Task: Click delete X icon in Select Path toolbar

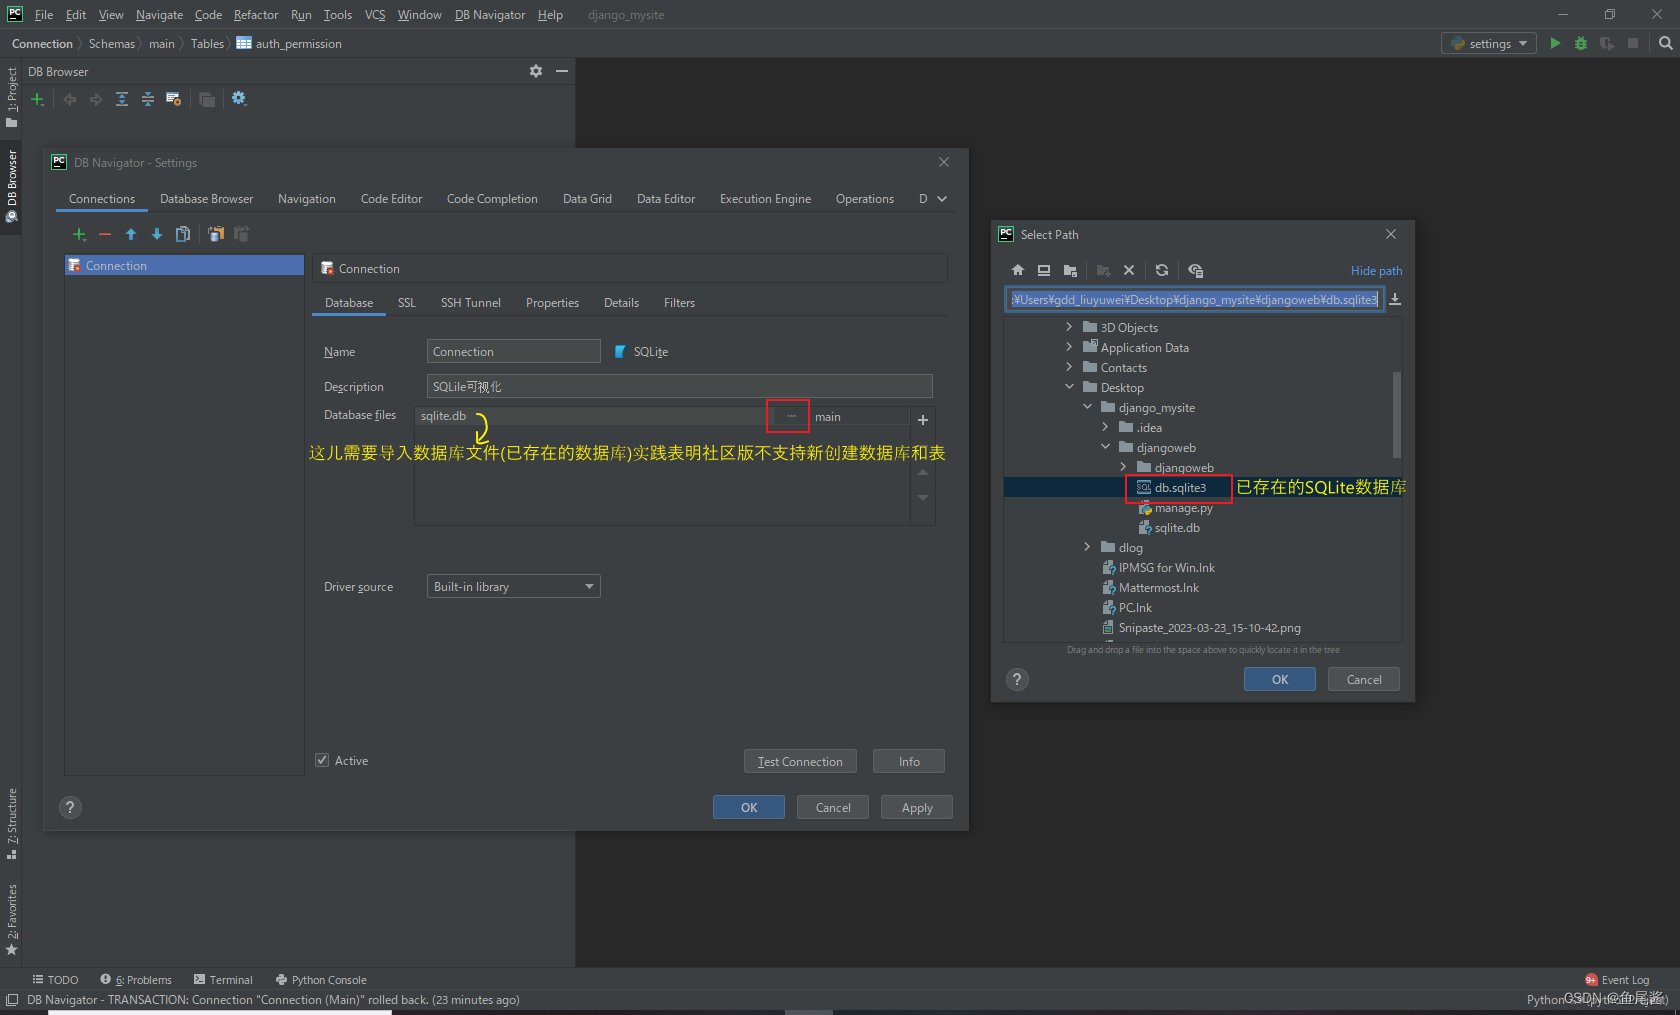Action: click(x=1129, y=270)
